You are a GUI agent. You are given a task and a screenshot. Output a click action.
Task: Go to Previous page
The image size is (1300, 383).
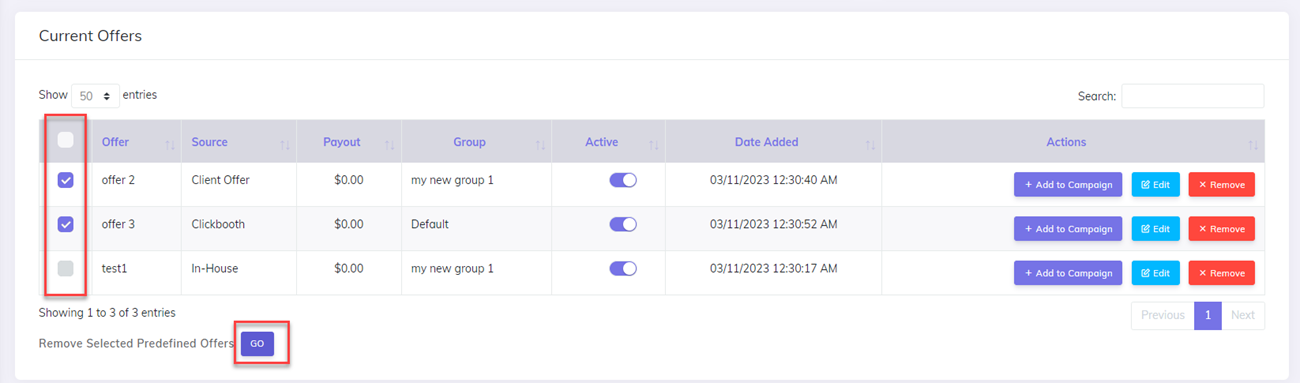pos(1162,315)
